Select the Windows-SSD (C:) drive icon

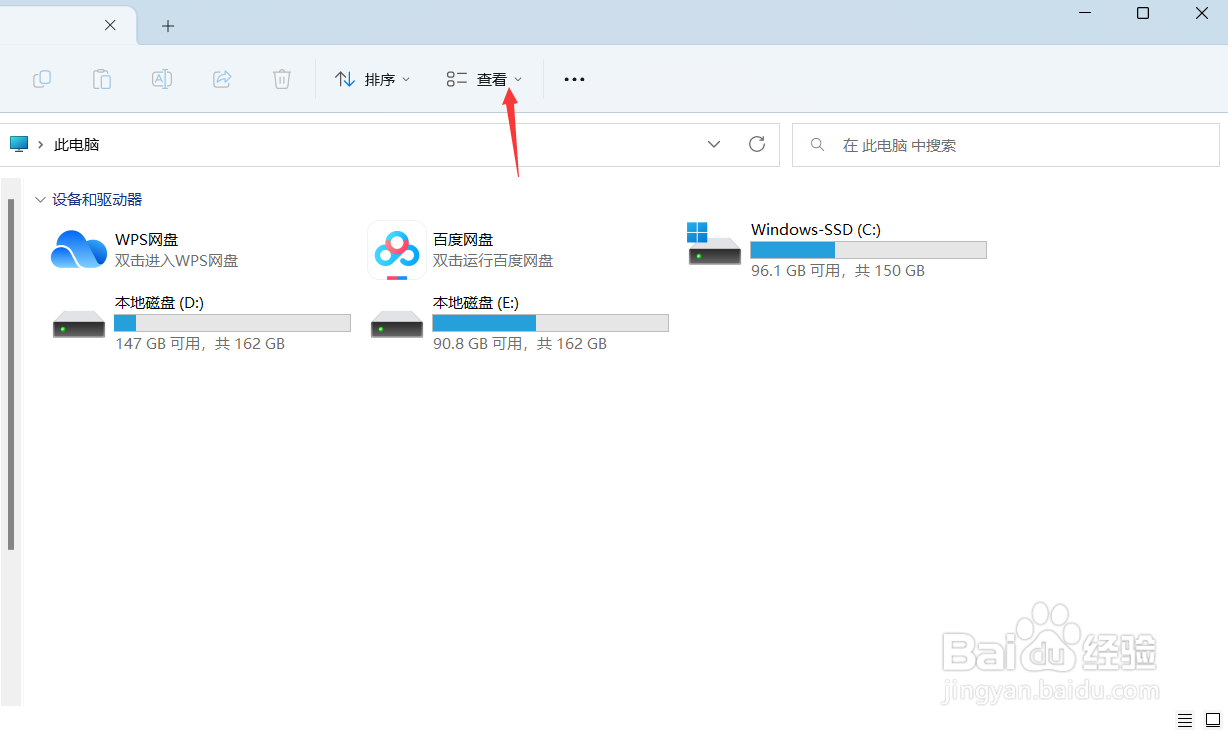[715, 244]
